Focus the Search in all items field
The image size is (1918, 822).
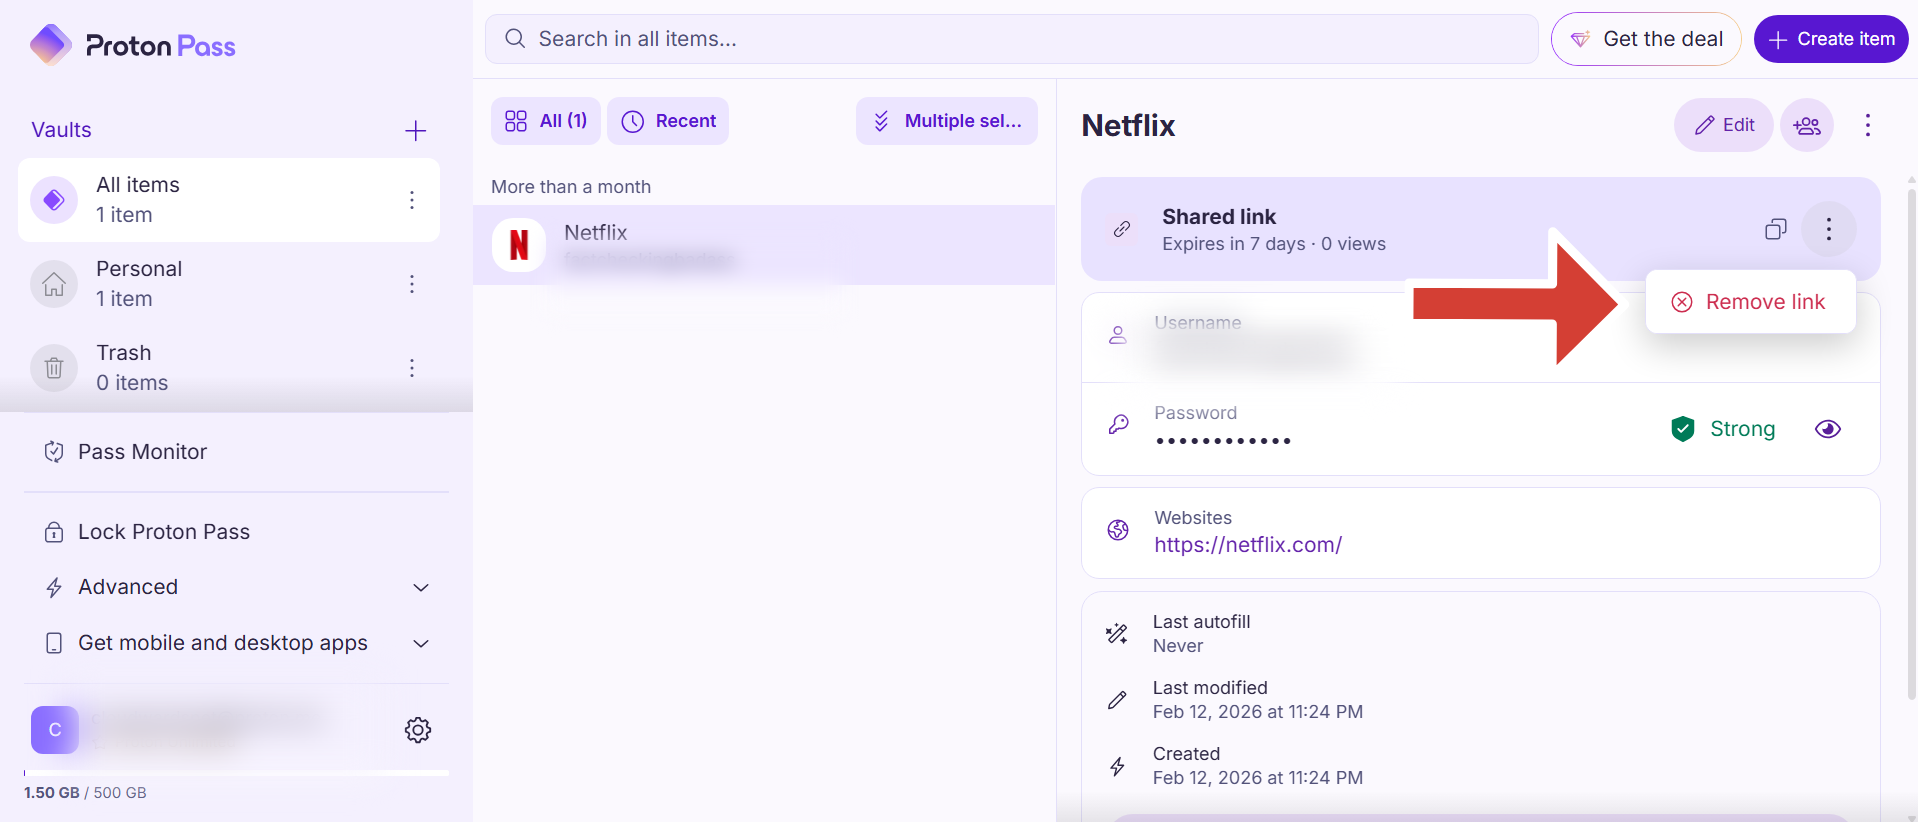(1010, 39)
